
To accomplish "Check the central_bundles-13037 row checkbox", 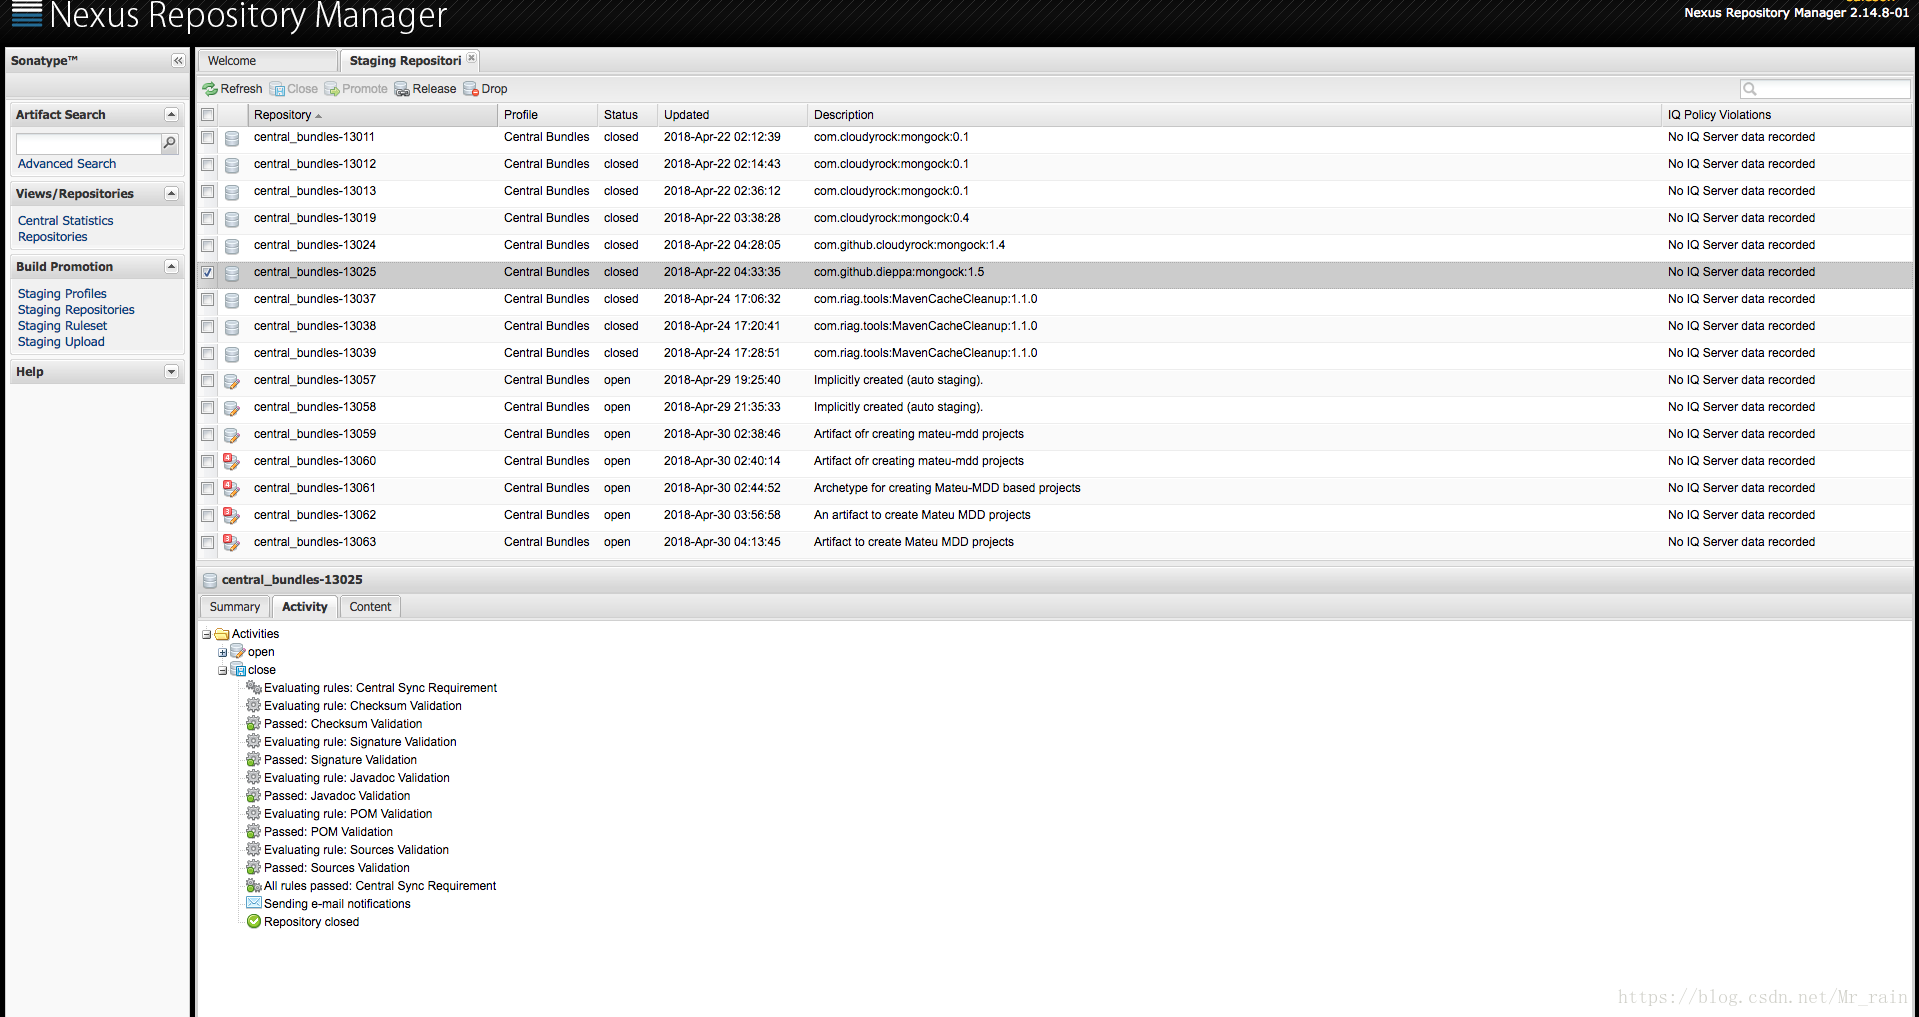I will (208, 299).
